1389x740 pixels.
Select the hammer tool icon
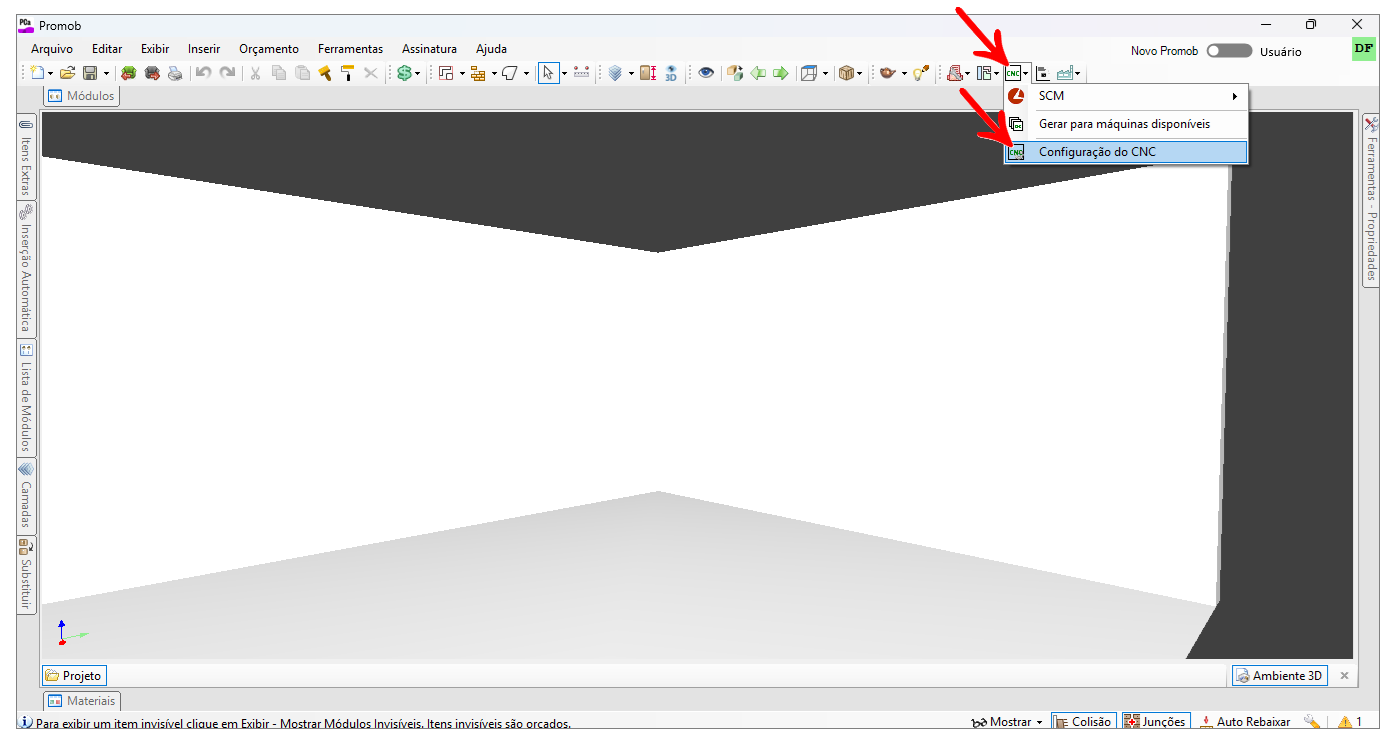(x=325, y=73)
